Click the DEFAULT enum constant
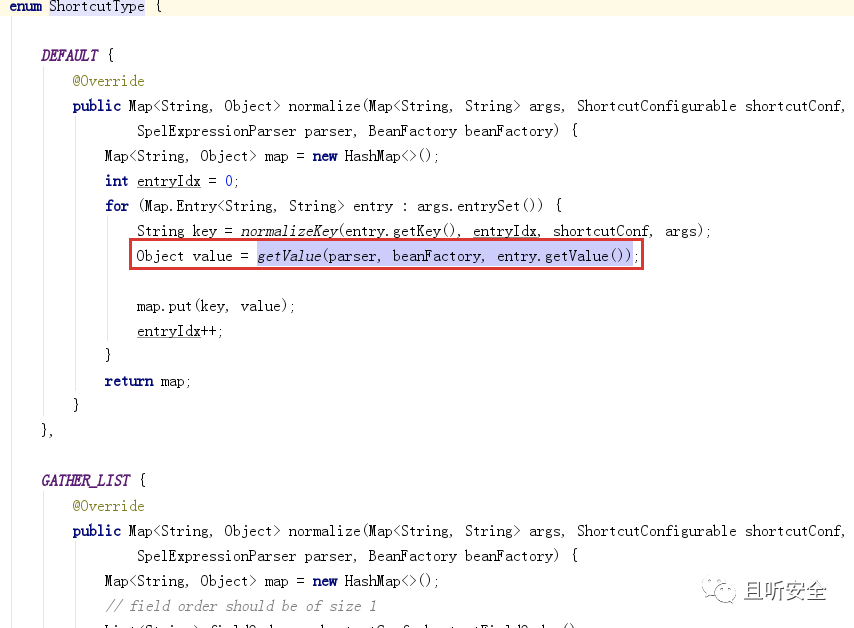 point(70,55)
